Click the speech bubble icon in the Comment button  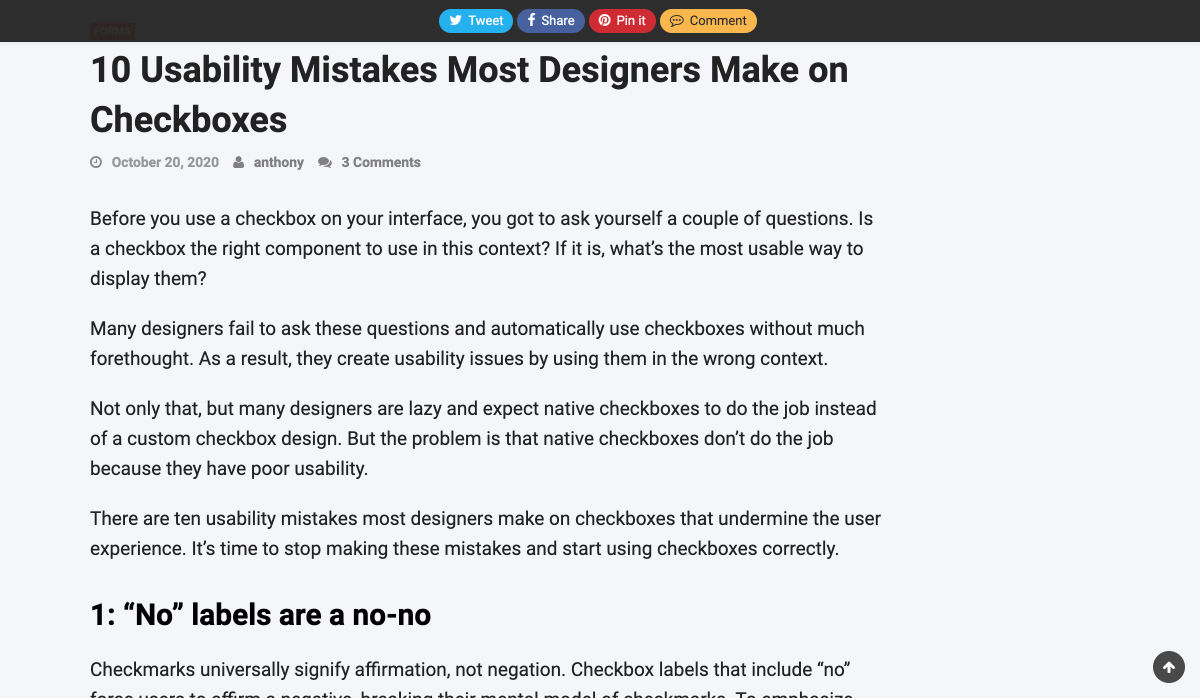[x=676, y=21]
